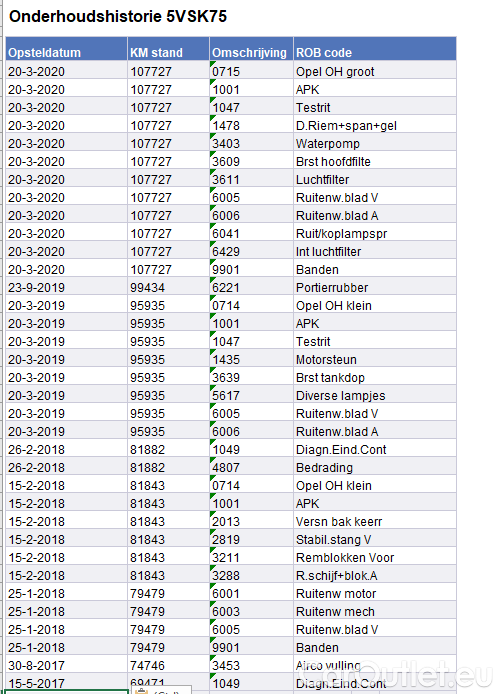
Task: Select the Ruitenw motor cell
Action: point(375,594)
